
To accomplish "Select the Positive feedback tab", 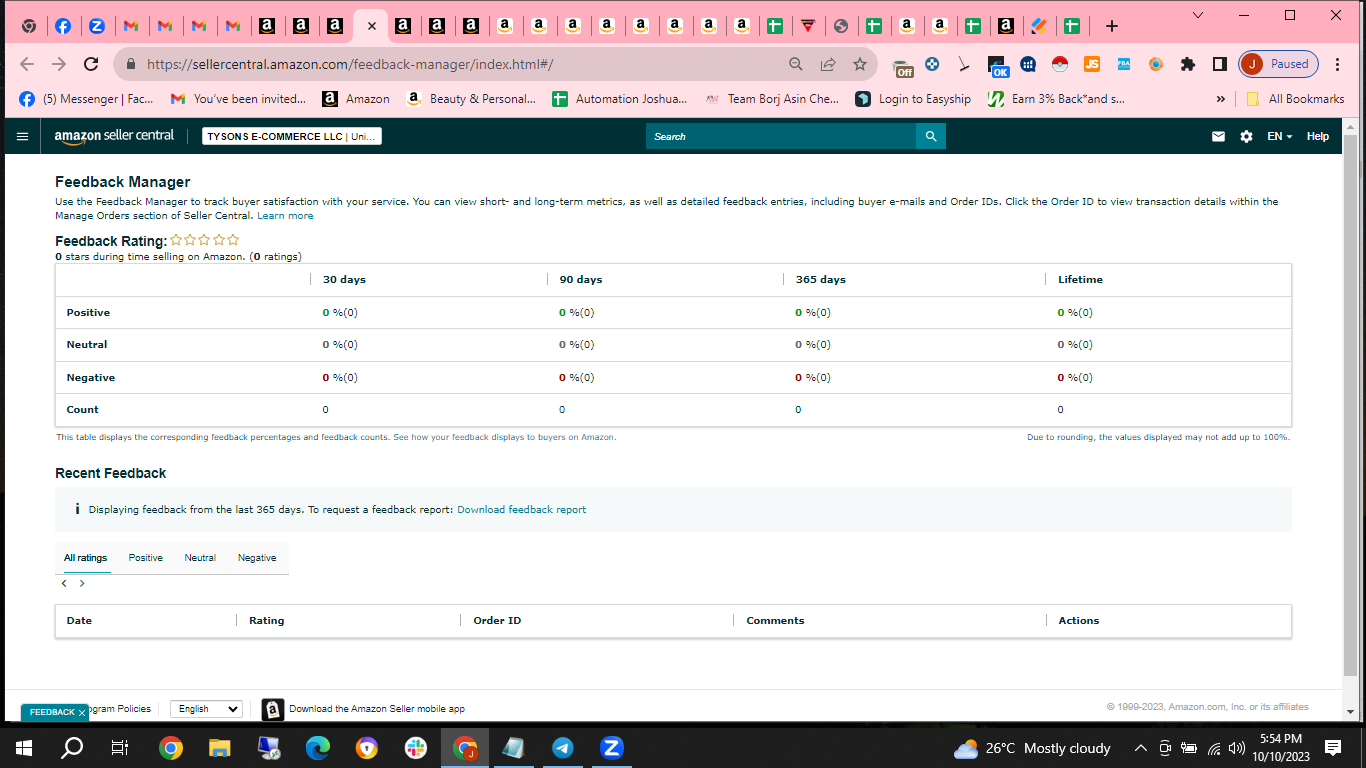I will click(145, 558).
